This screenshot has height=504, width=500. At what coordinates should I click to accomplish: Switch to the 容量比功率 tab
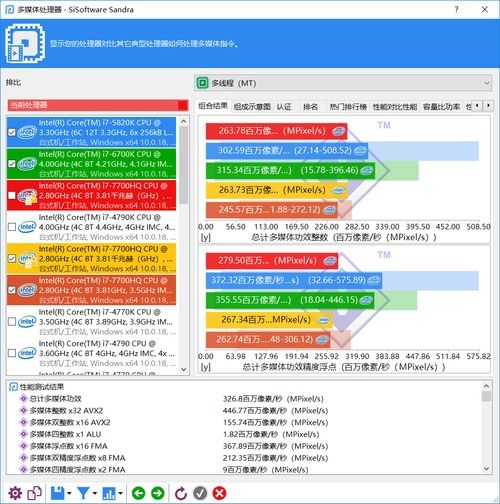point(442,107)
